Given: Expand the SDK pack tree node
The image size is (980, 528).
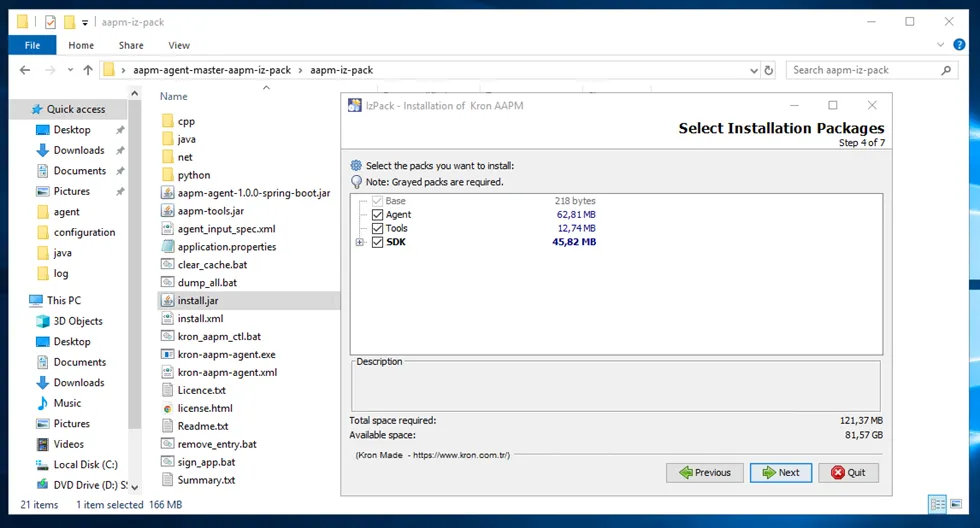Looking at the screenshot, I should (x=360, y=242).
